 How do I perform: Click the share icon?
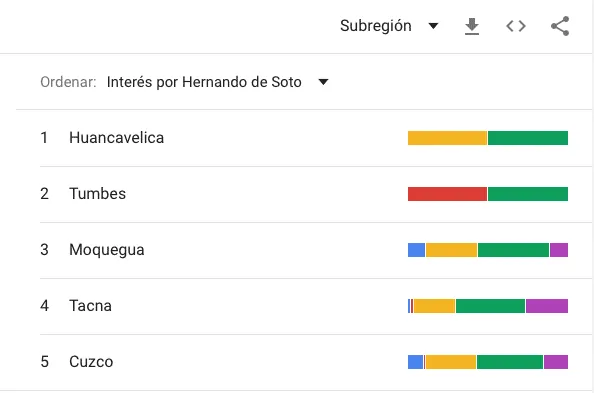560,26
